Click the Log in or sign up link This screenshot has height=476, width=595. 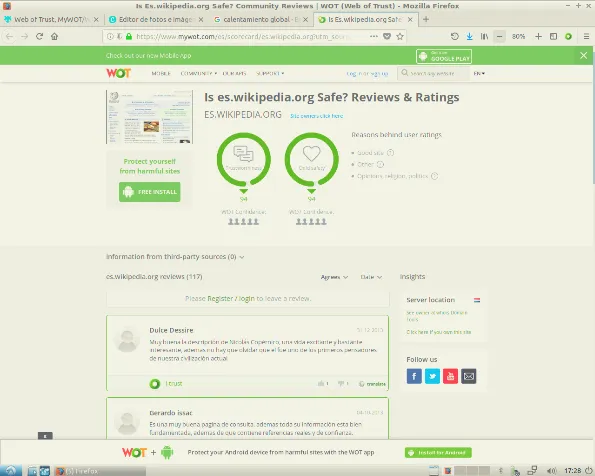367,74
